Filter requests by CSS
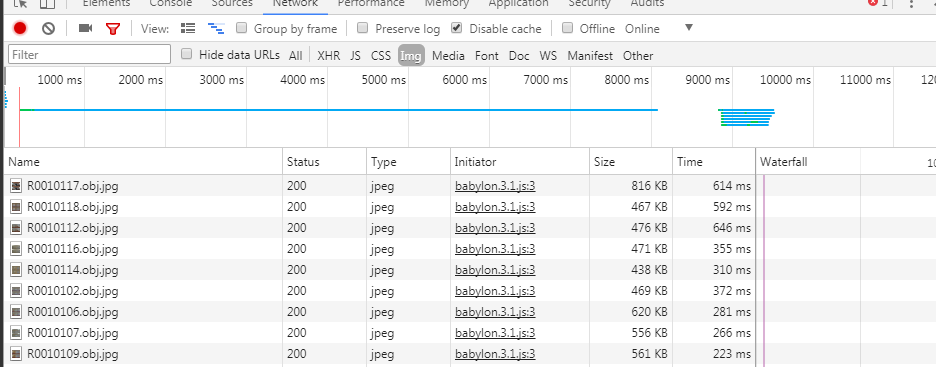 click(x=381, y=55)
